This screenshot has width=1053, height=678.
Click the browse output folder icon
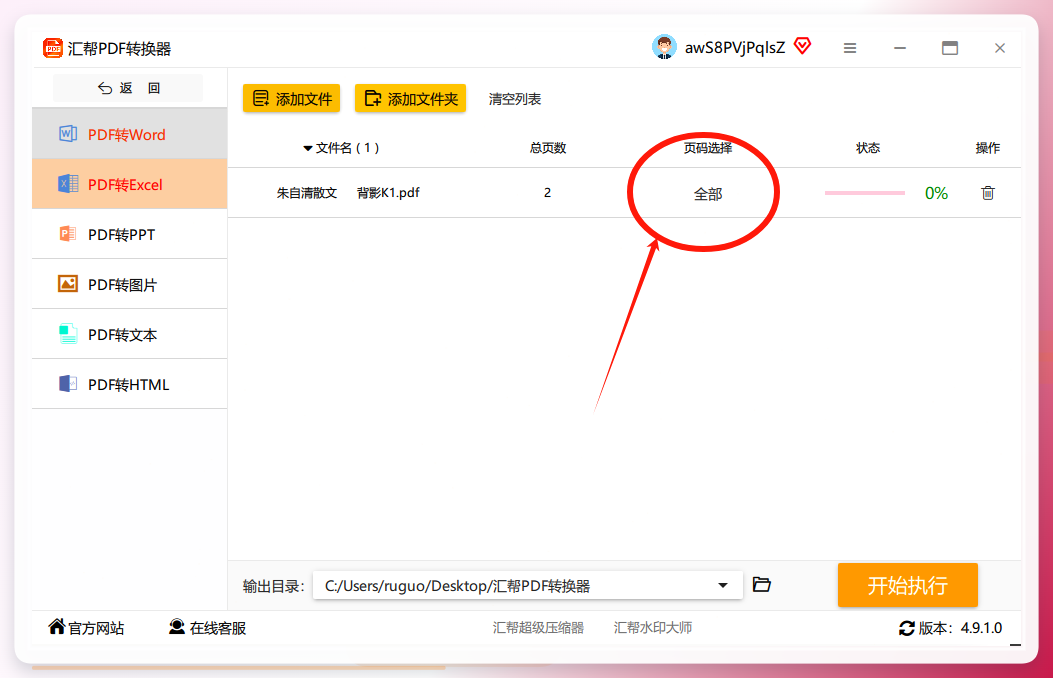pos(762,585)
